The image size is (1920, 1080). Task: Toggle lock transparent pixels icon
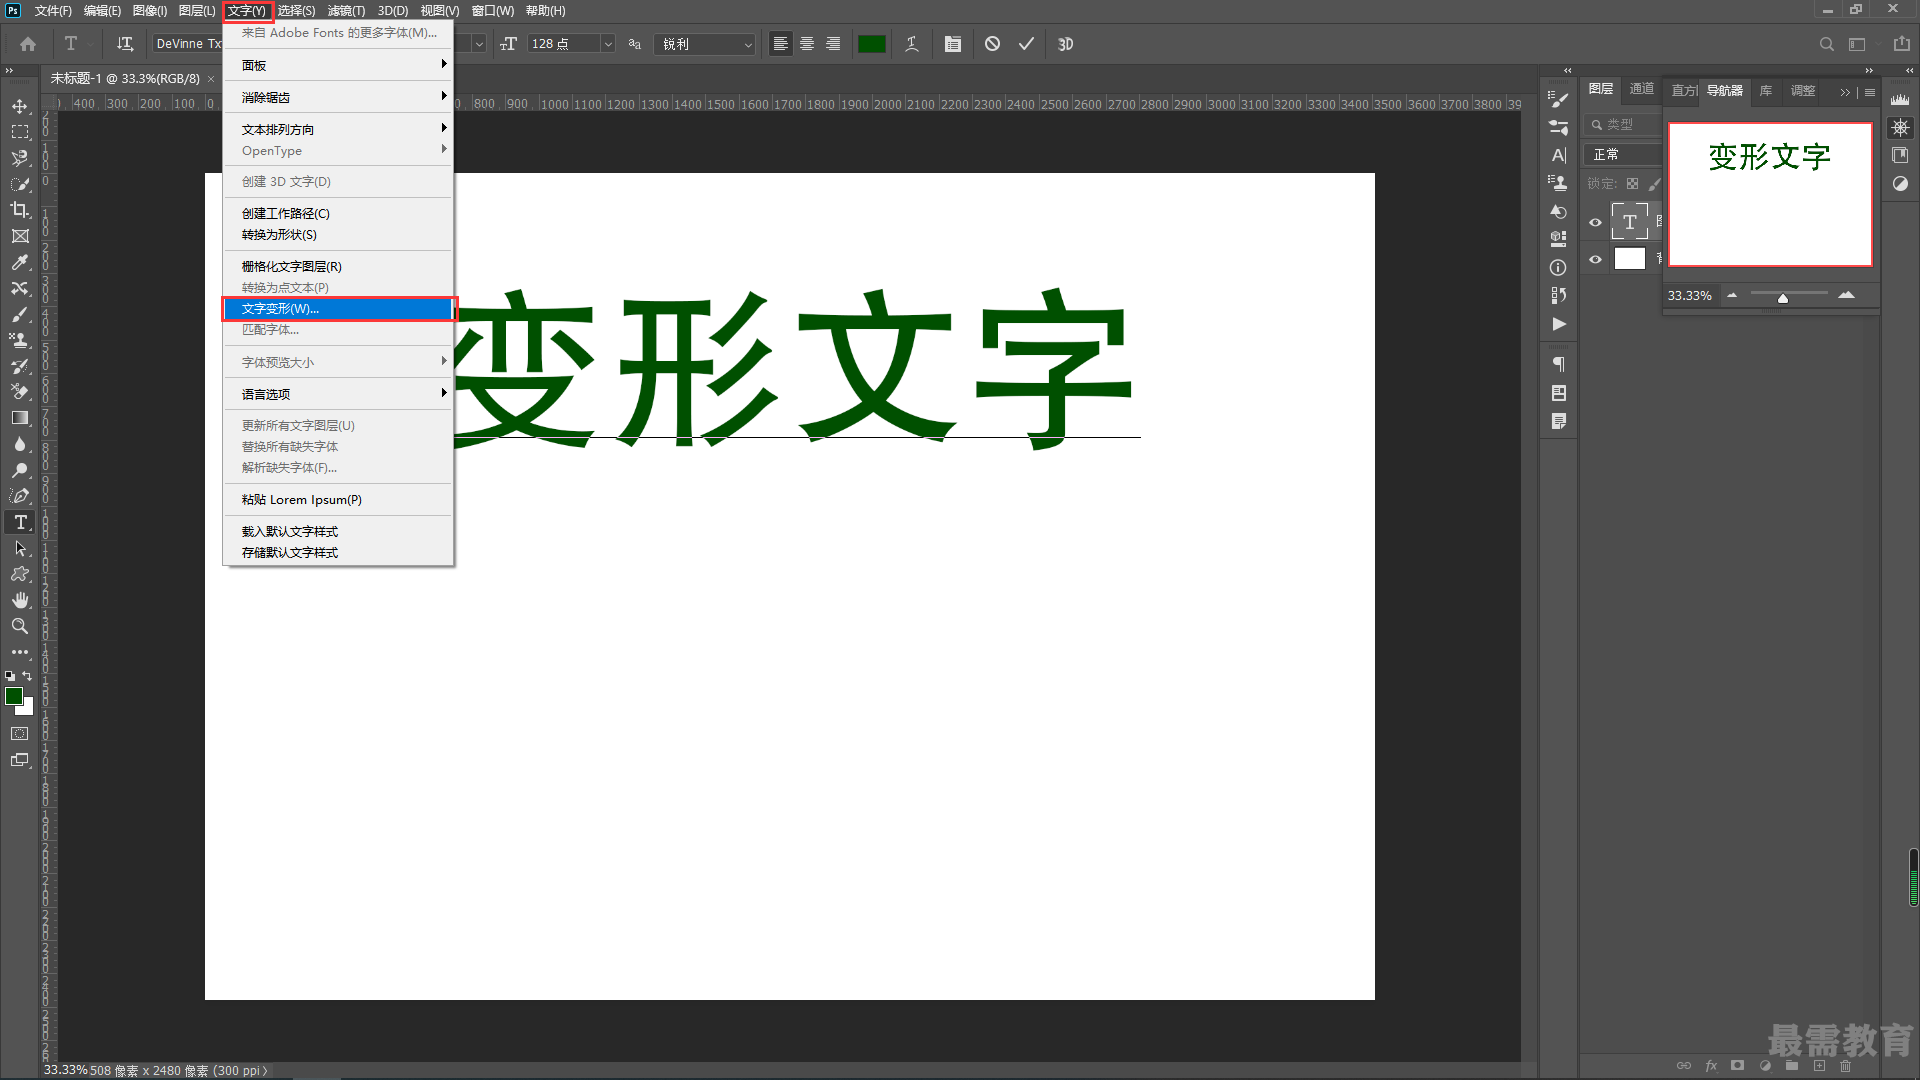coord(1633,184)
